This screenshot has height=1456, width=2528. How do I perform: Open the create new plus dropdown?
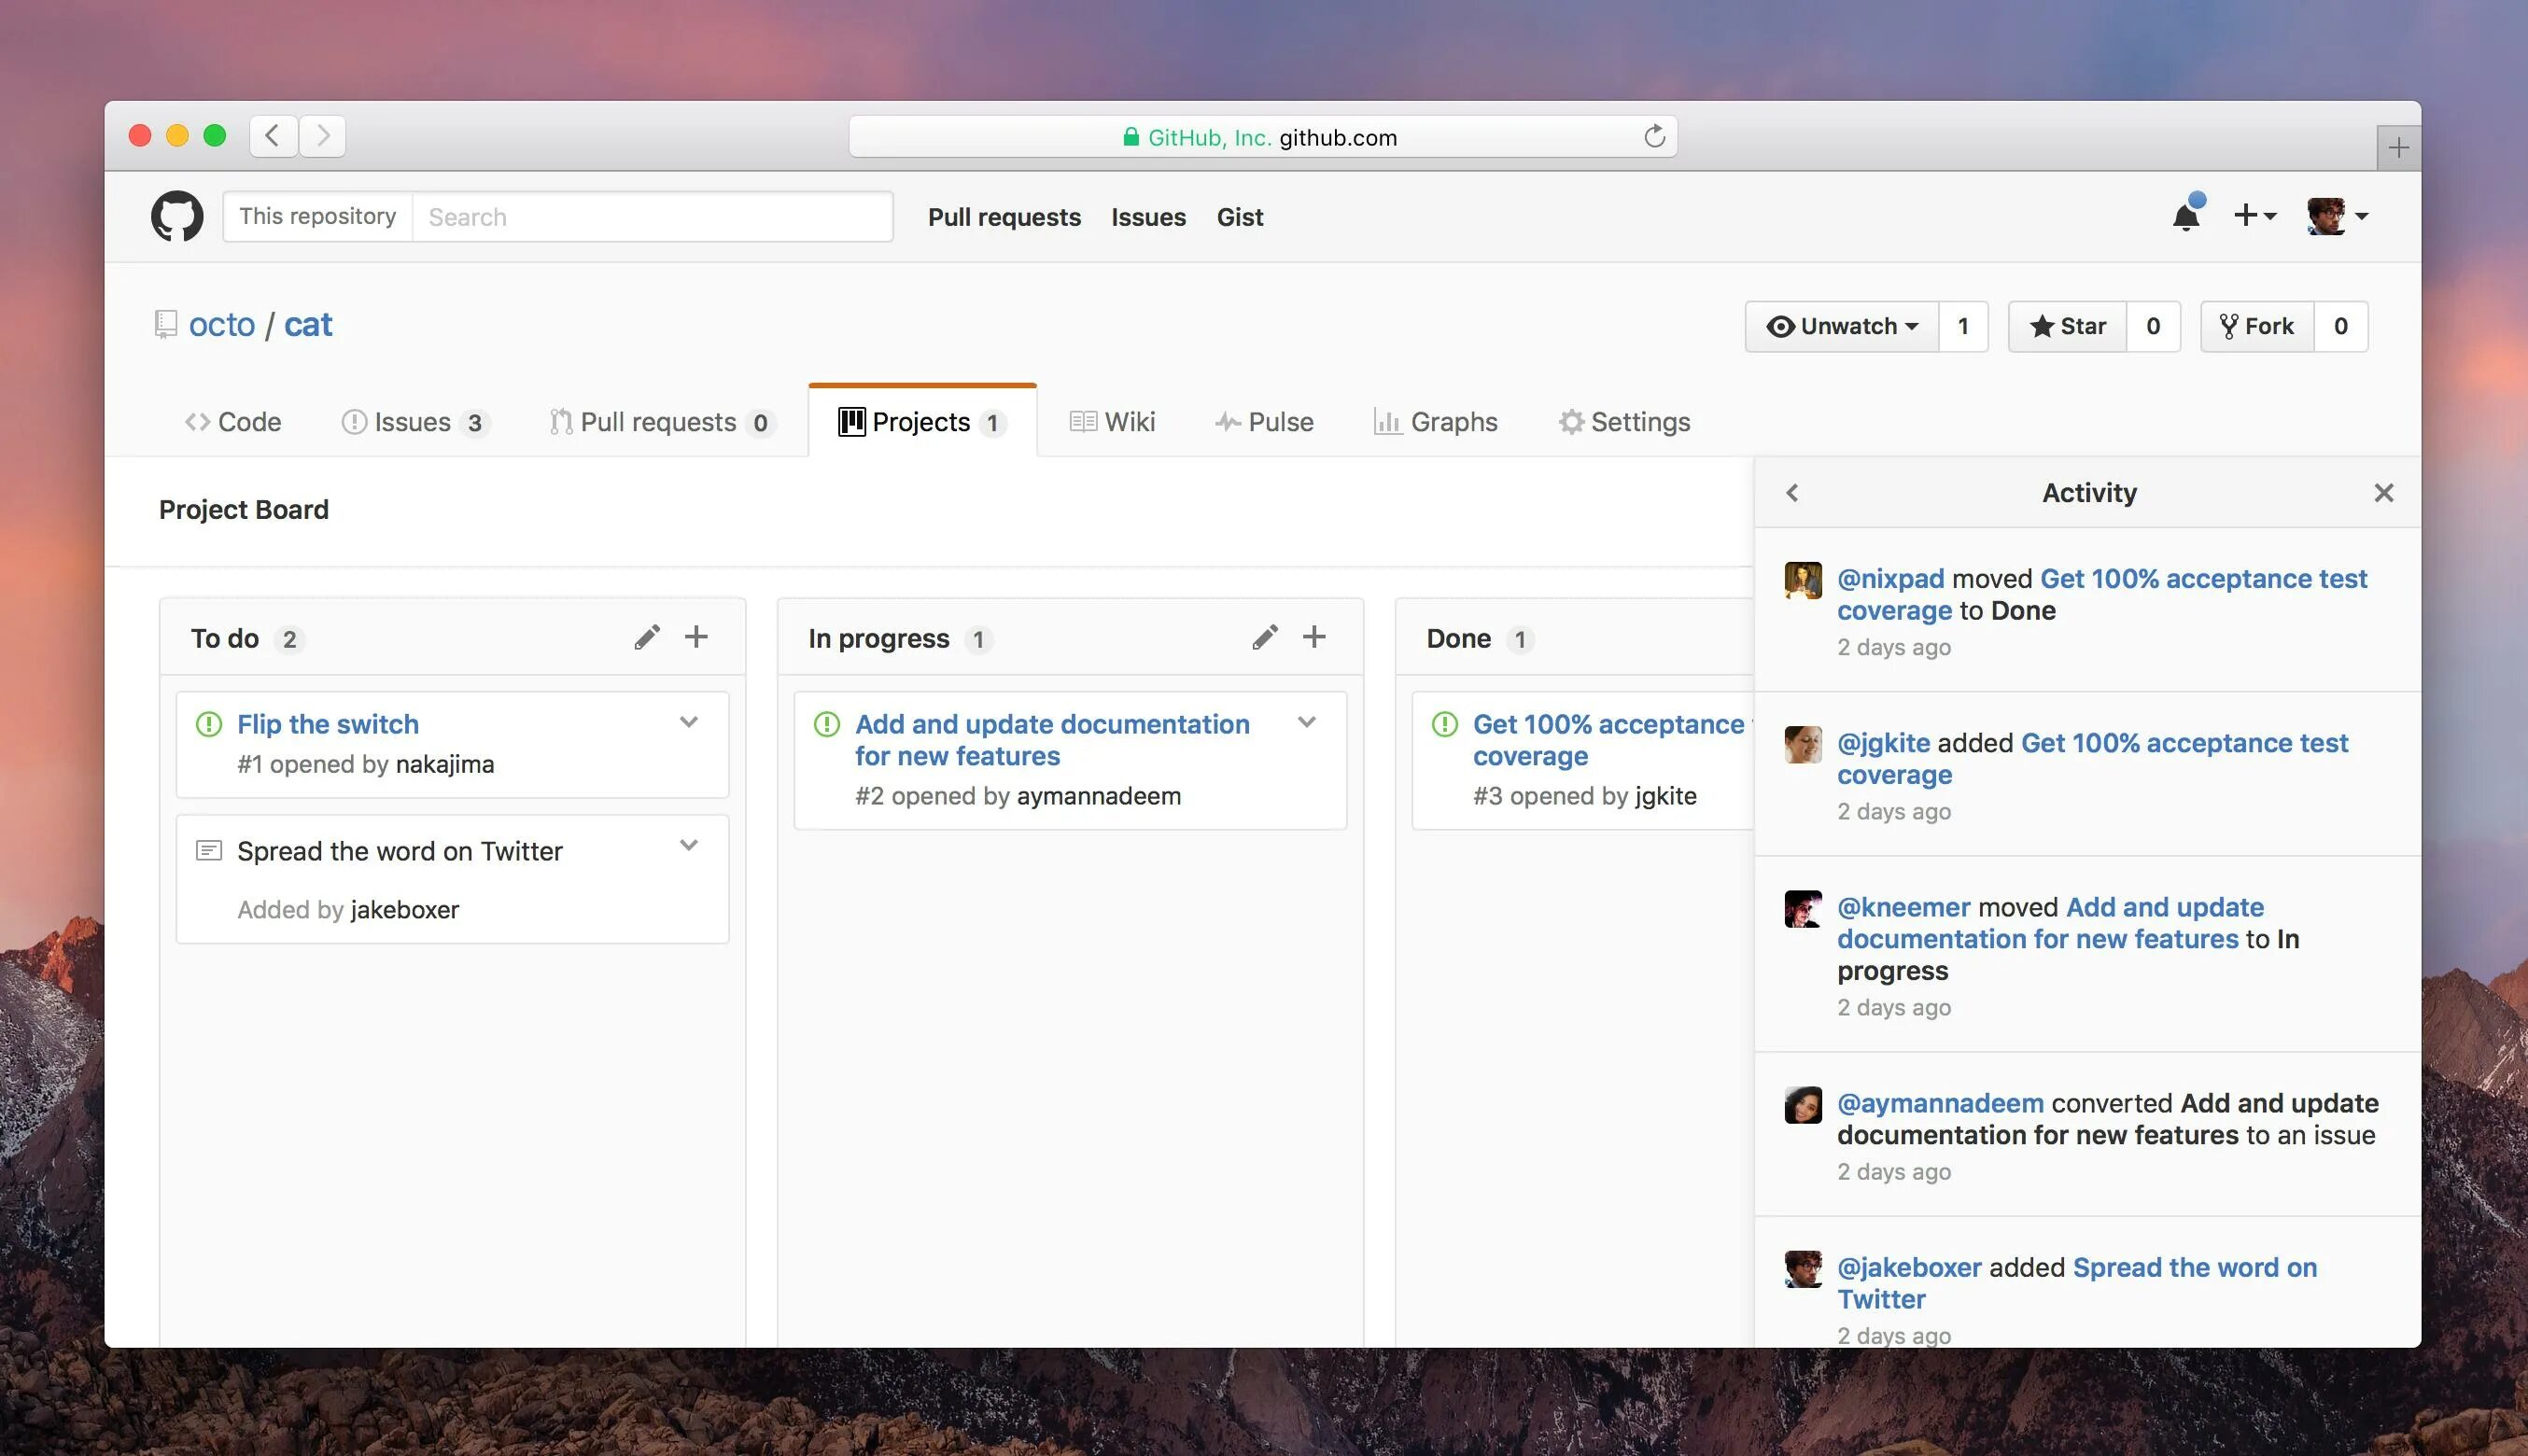tap(2254, 216)
